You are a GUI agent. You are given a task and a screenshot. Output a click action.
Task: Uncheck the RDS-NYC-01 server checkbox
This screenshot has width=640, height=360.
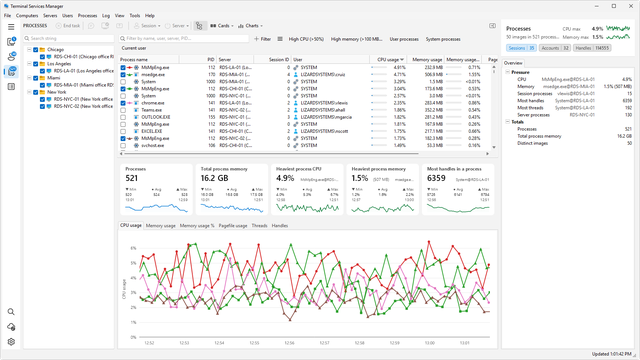[x=42, y=99]
